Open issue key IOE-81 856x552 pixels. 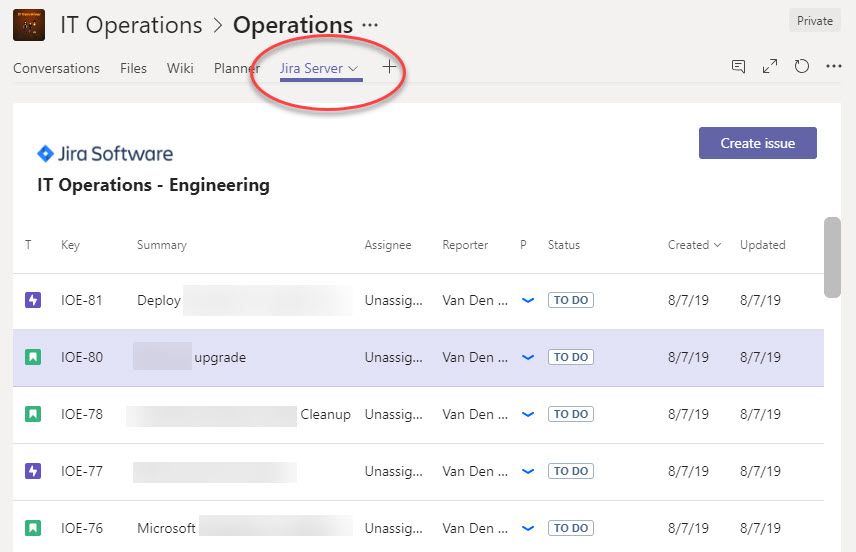[82, 300]
